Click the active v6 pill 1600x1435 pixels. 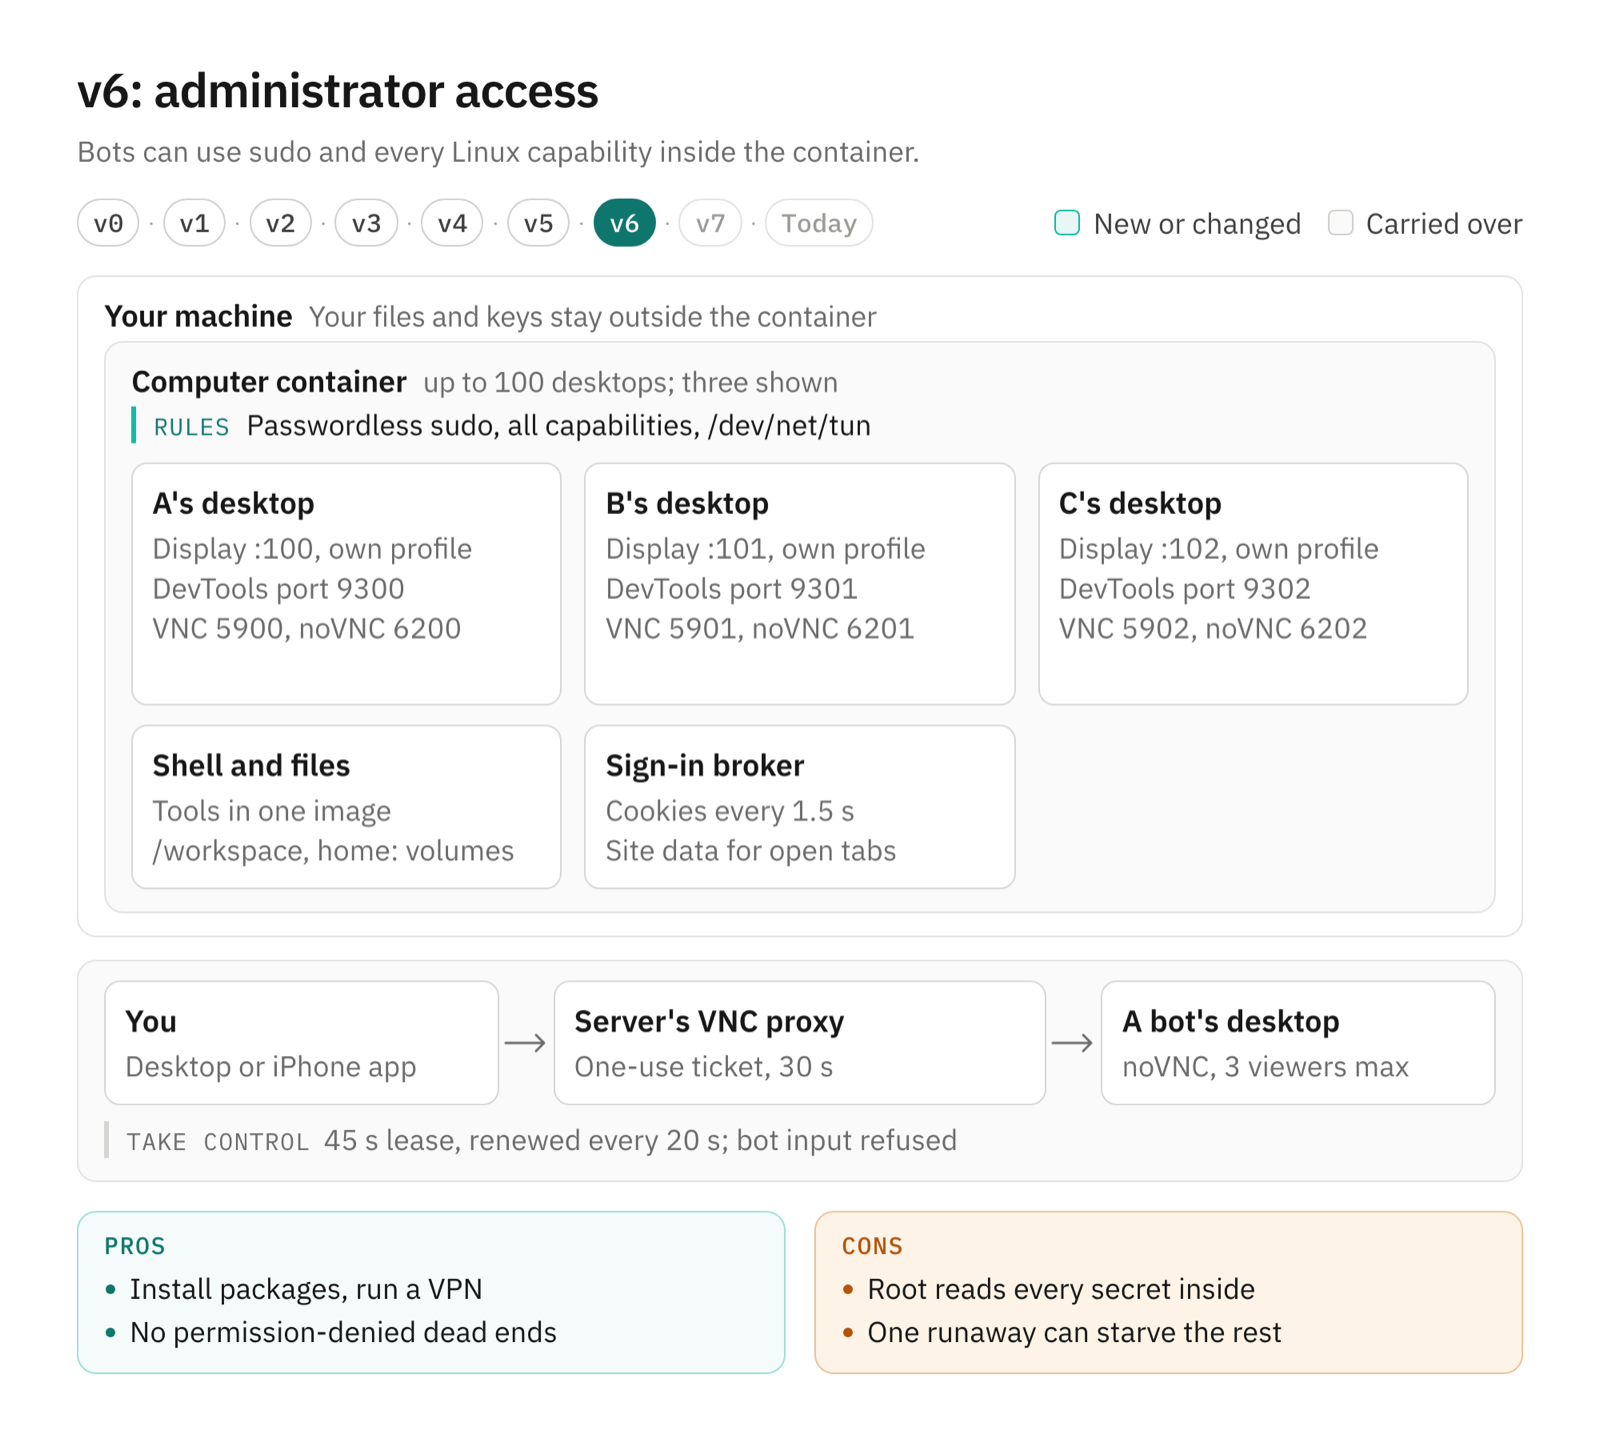(x=624, y=223)
